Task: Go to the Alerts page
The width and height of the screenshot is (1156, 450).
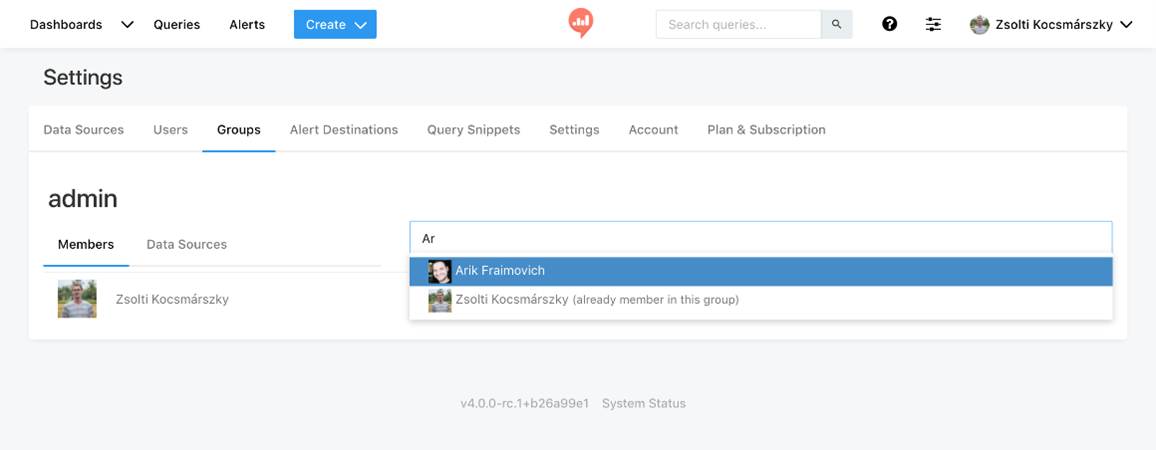Action: [x=247, y=24]
